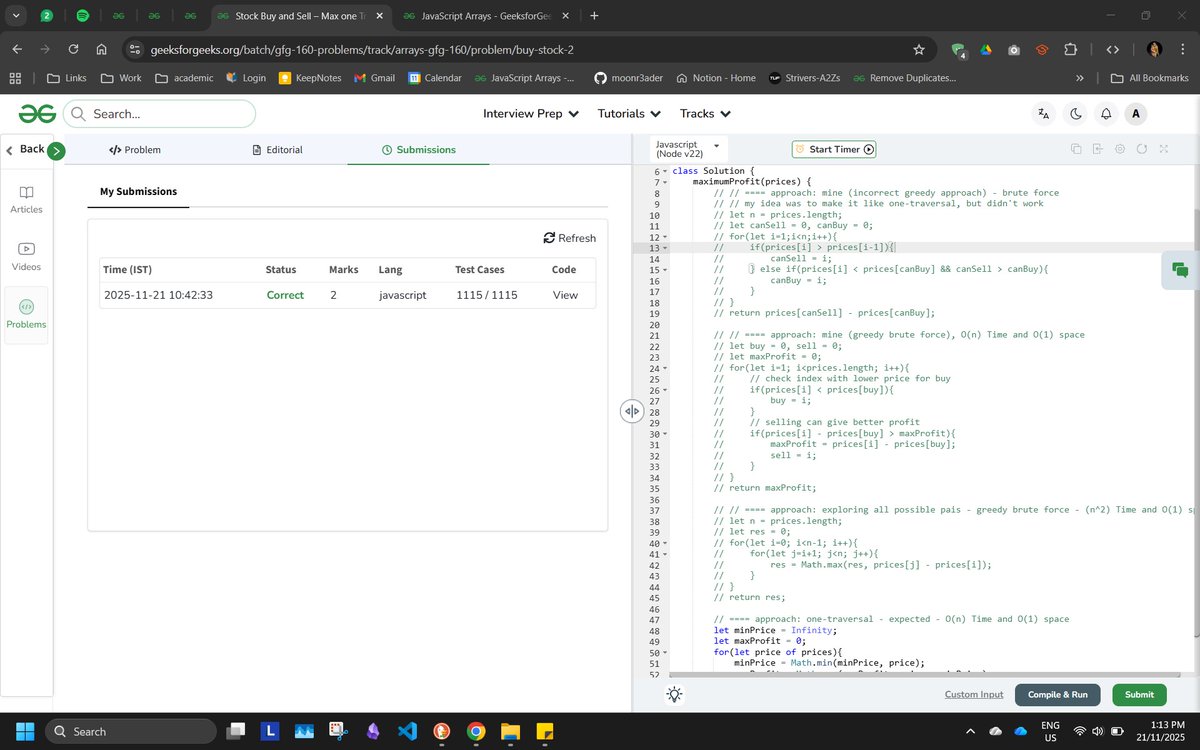Open the academic bookmarks folder

pyautogui.click(x=185, y=78)
